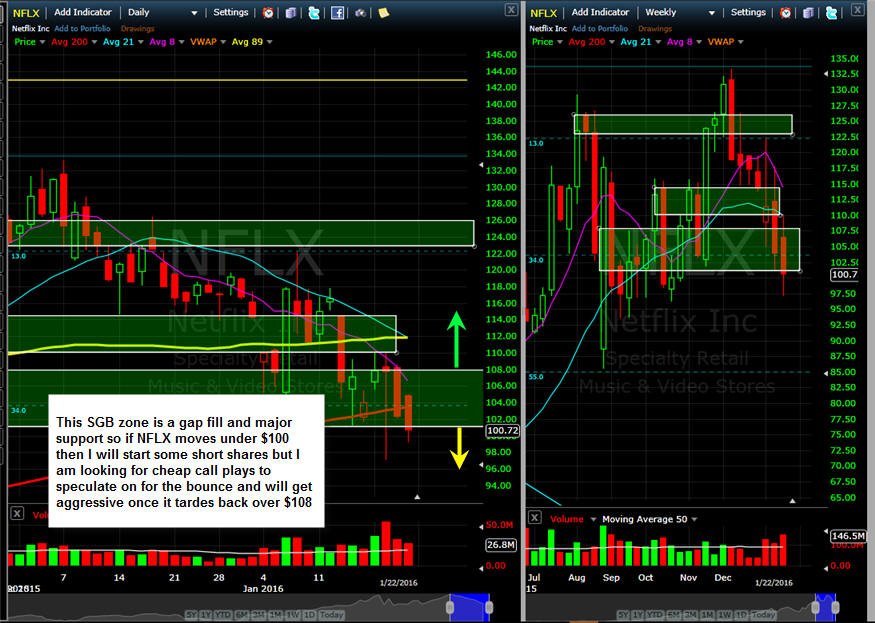Open the alarm clock icon in the Weekly chart
This screenshot has width=875, height=623.
pyautogui.click(x=786, y=12)
